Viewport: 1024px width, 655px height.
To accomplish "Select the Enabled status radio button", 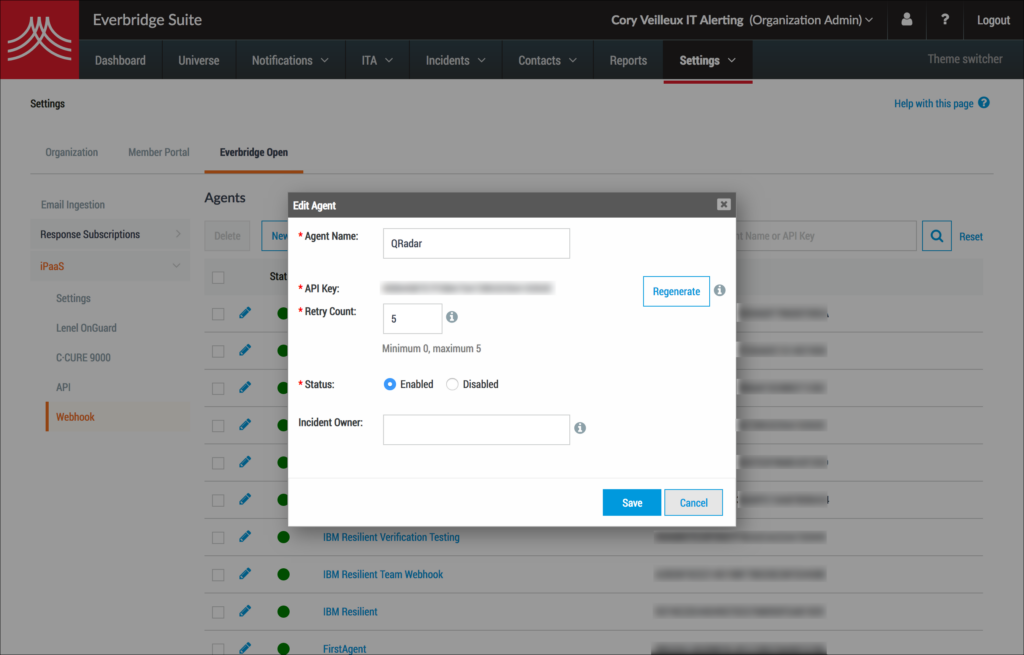I will (x=389, y=384).
